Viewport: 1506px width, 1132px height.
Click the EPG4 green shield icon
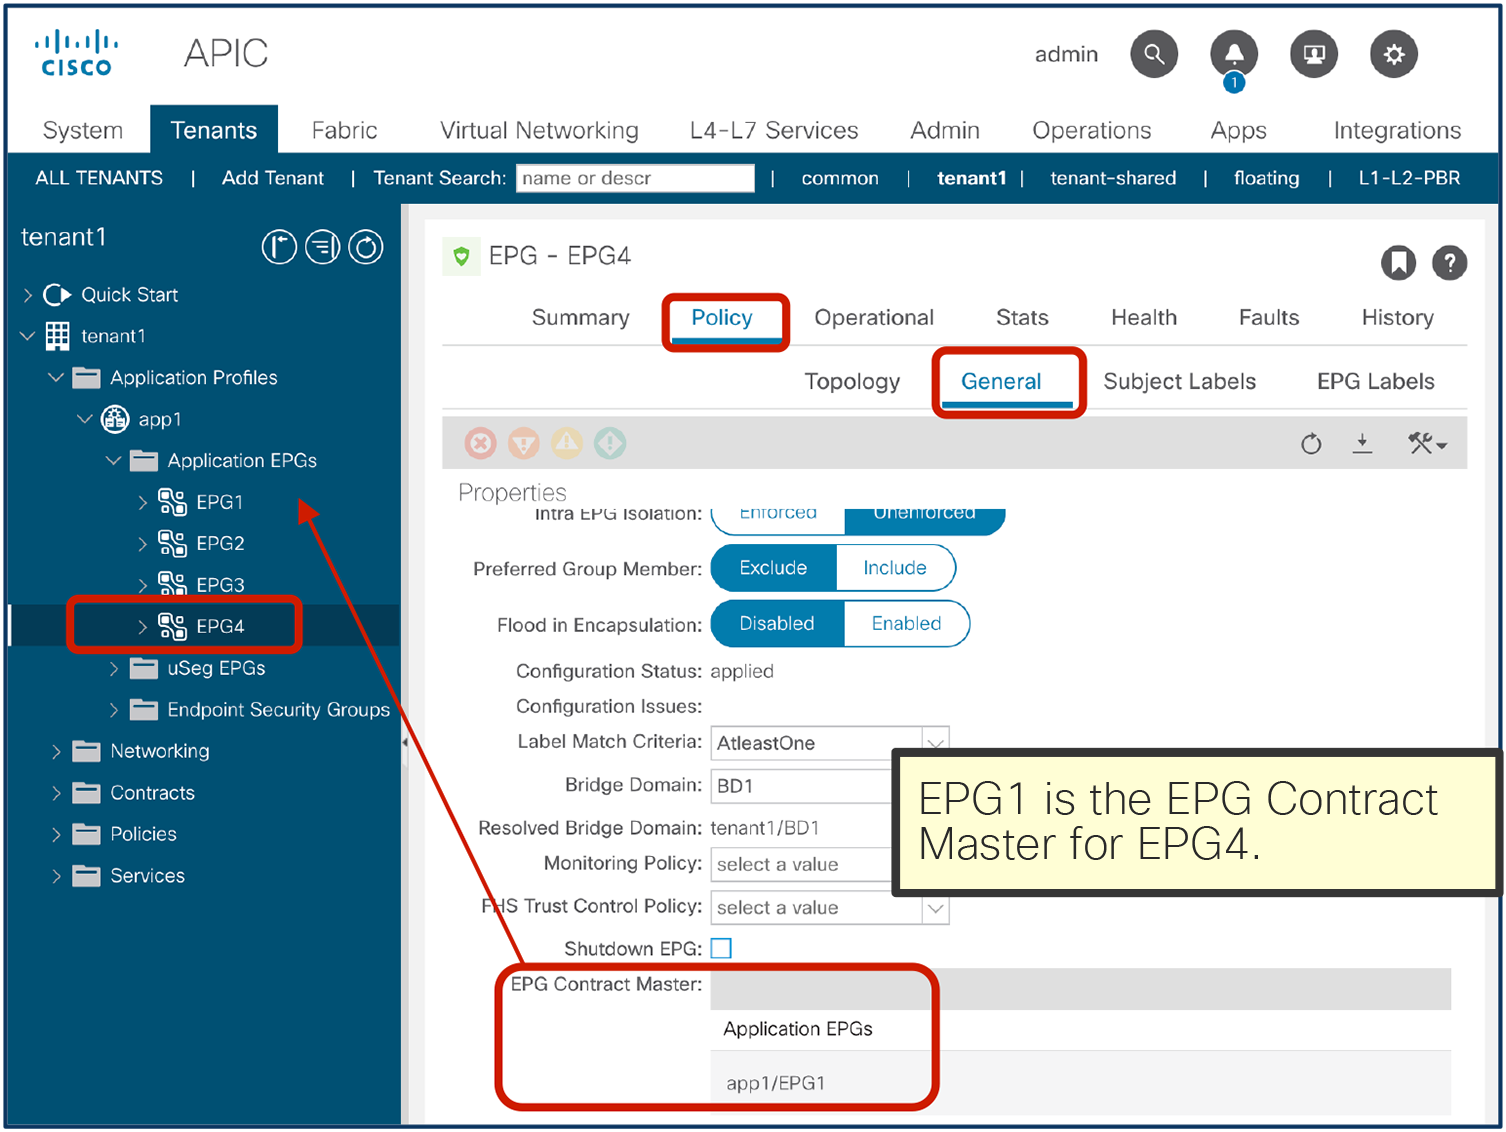[461, 256]
